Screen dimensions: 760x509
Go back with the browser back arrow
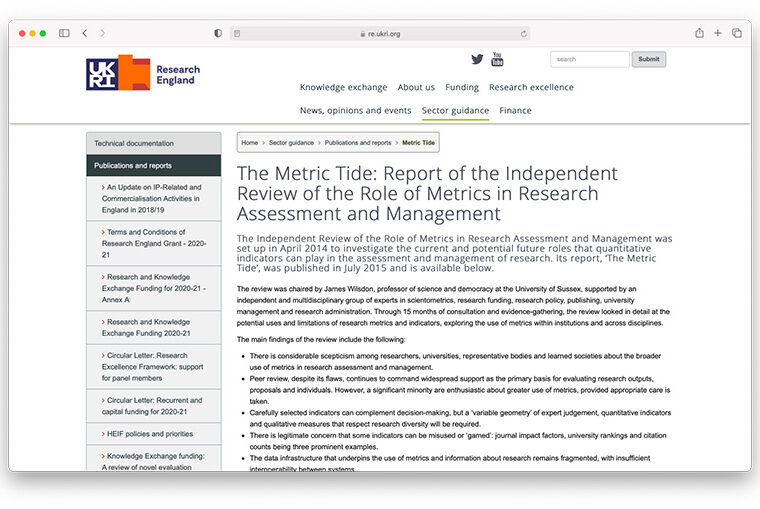click(85, 33)
